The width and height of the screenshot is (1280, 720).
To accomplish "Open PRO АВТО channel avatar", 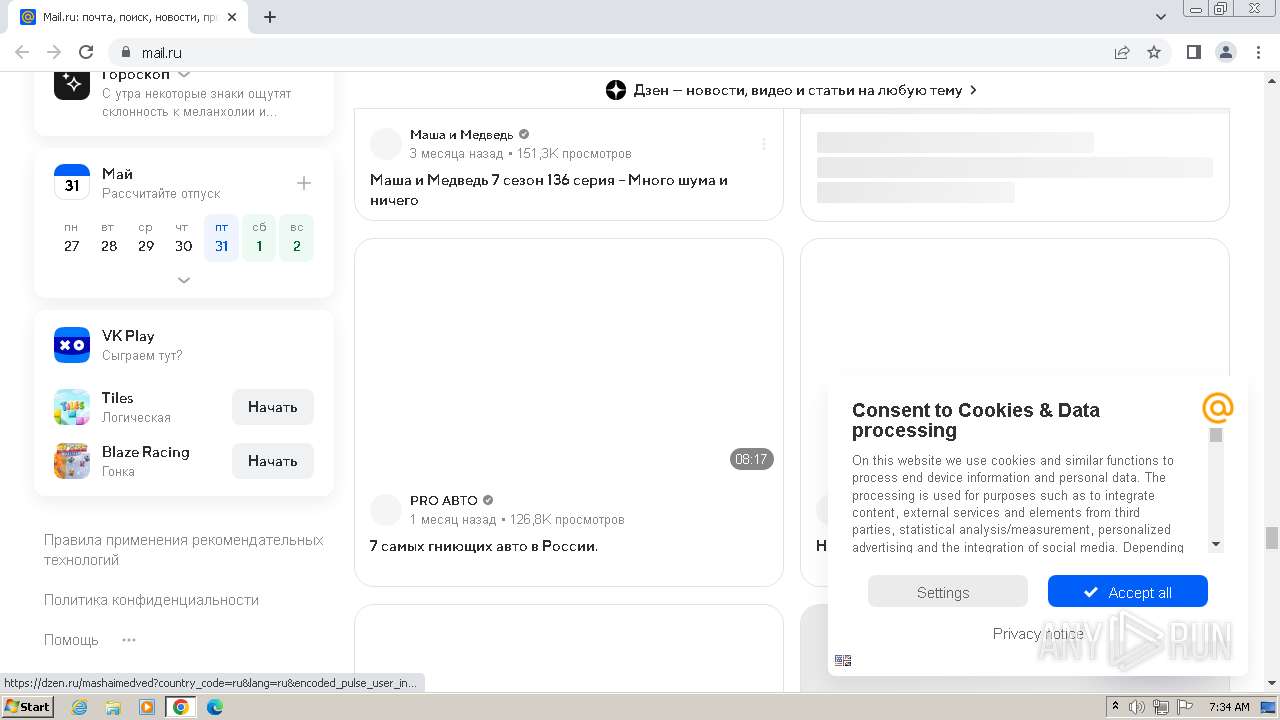I will 386,510.
